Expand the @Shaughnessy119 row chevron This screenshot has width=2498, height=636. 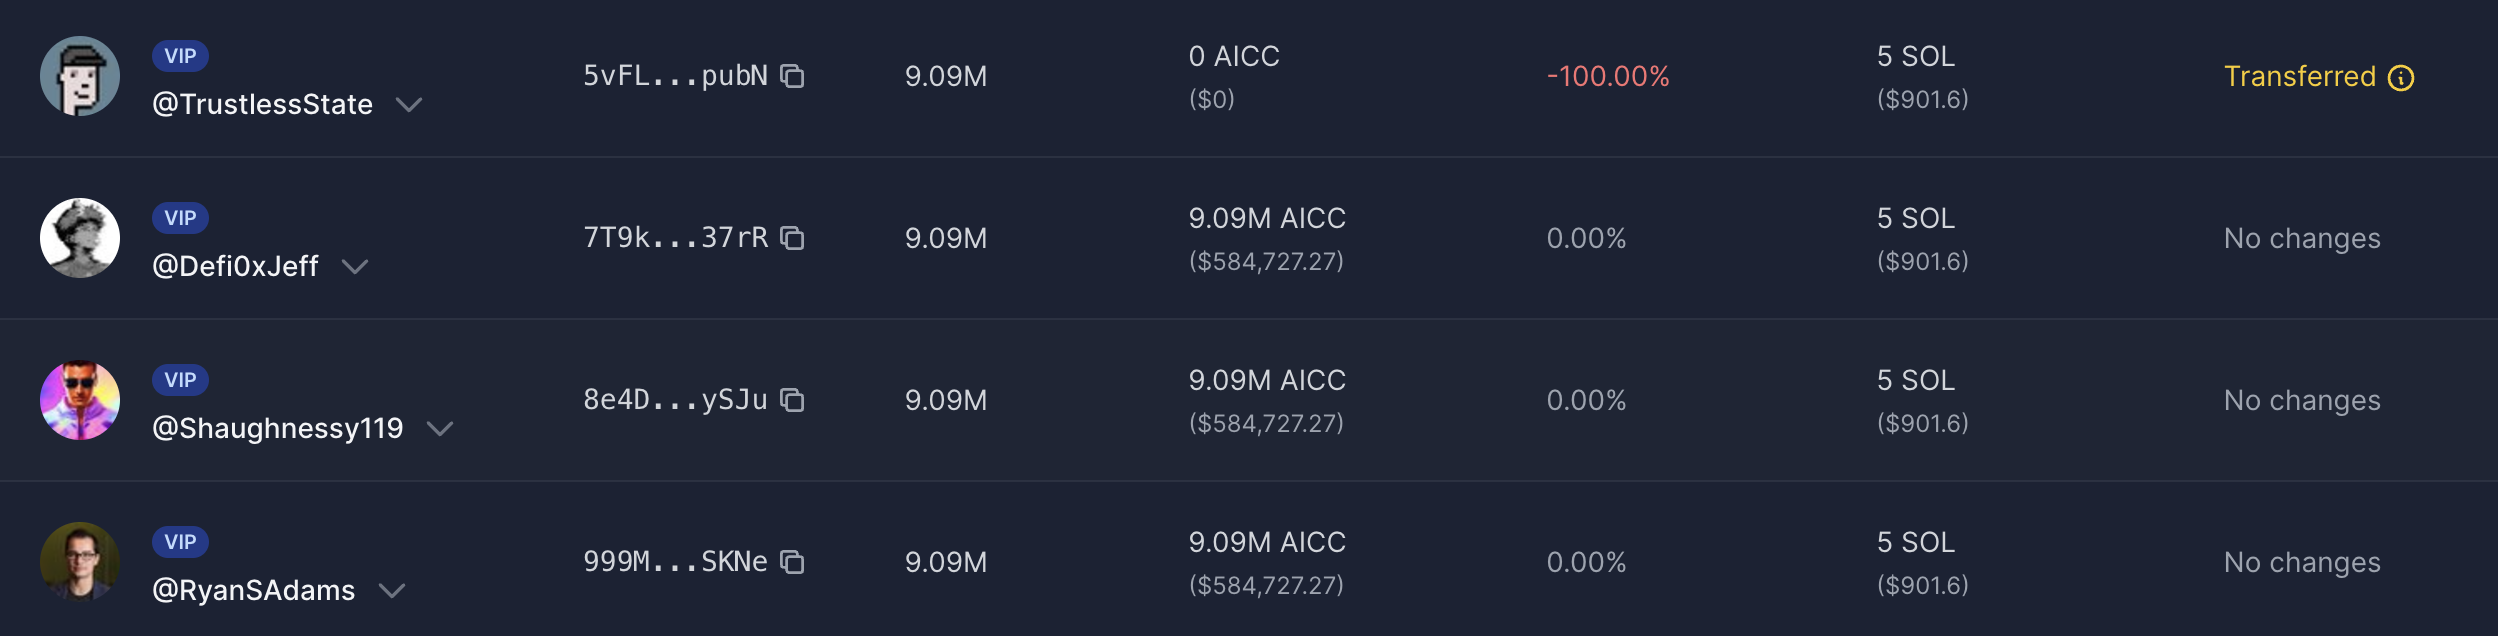pyautogui.click(x=440, y=428)
